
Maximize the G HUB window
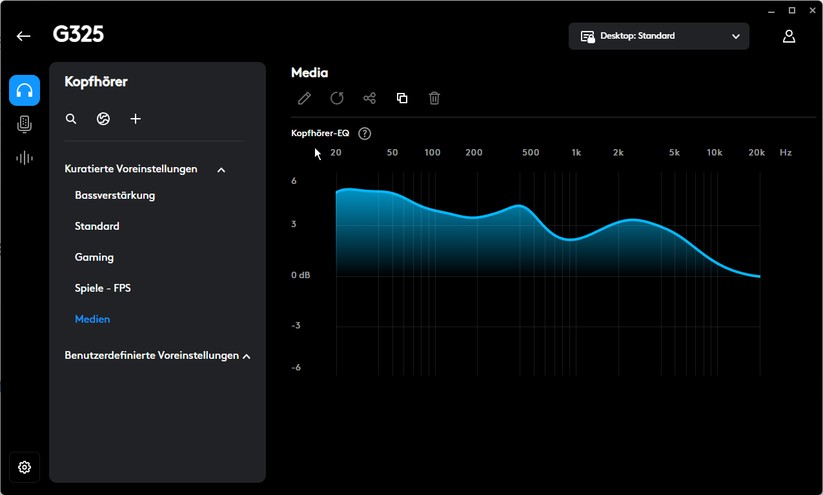(792, 10)
